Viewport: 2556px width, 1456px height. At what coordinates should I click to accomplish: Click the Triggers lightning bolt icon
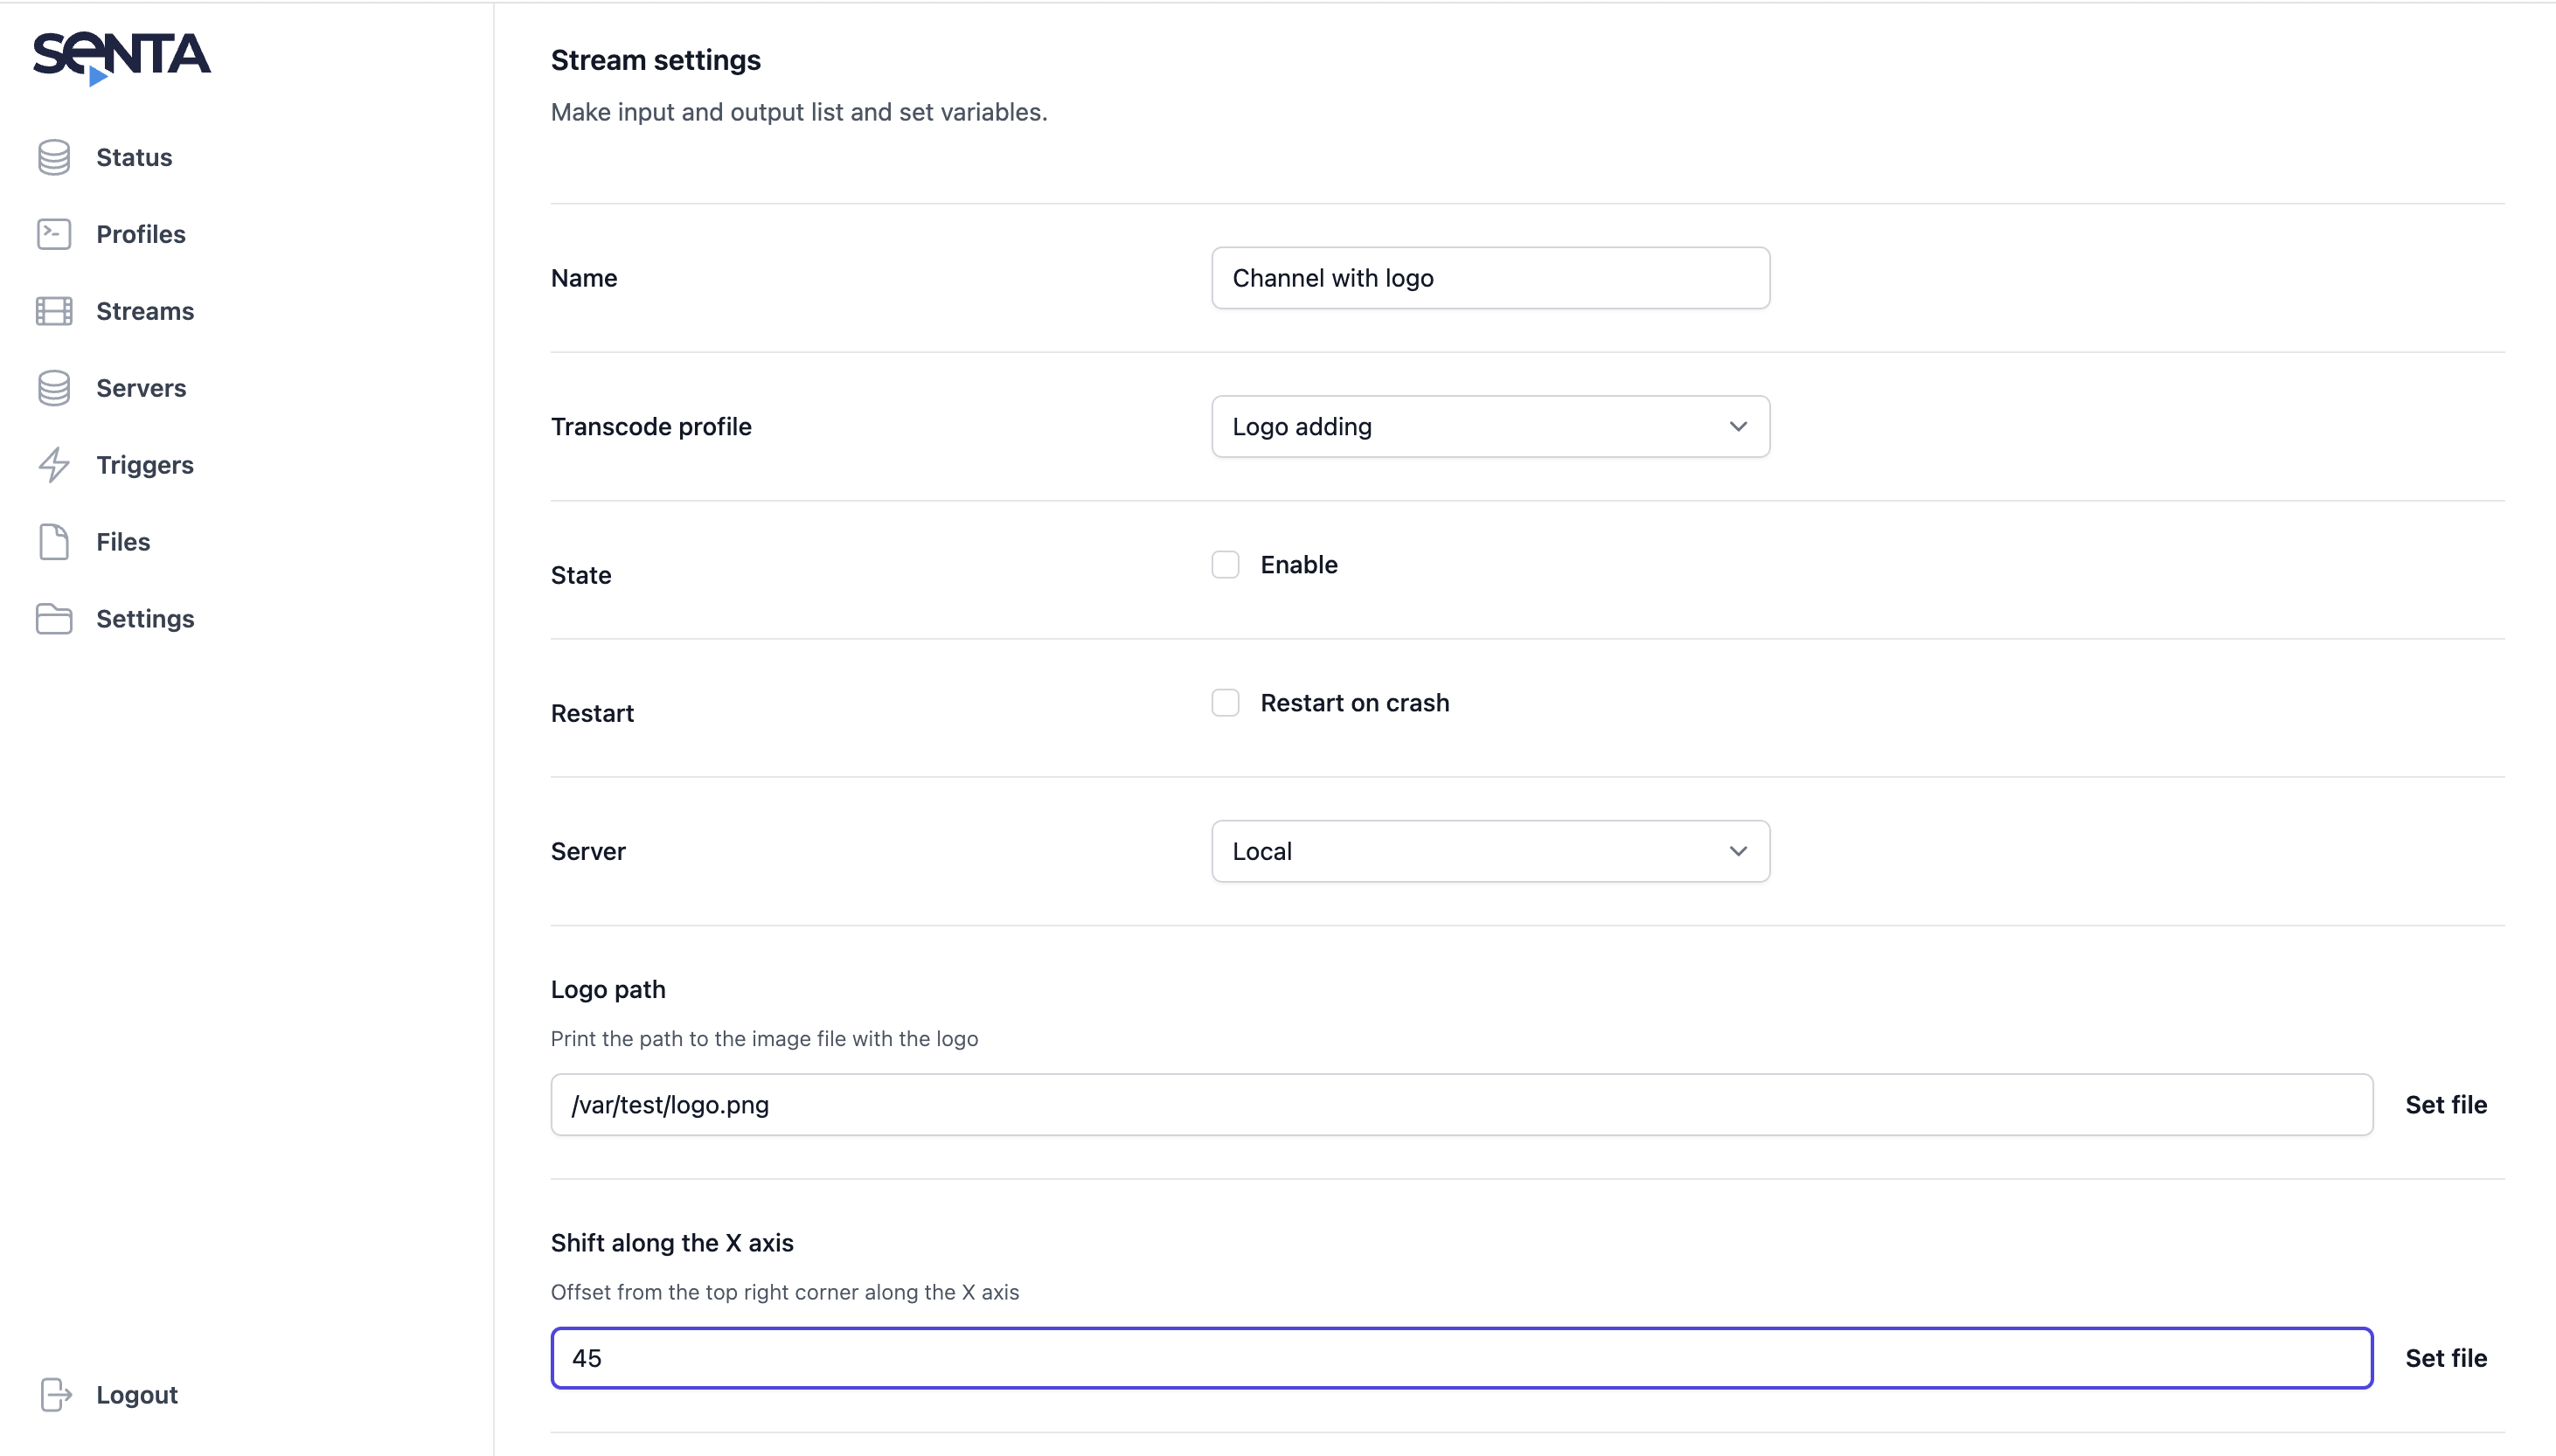coord(54,465)
